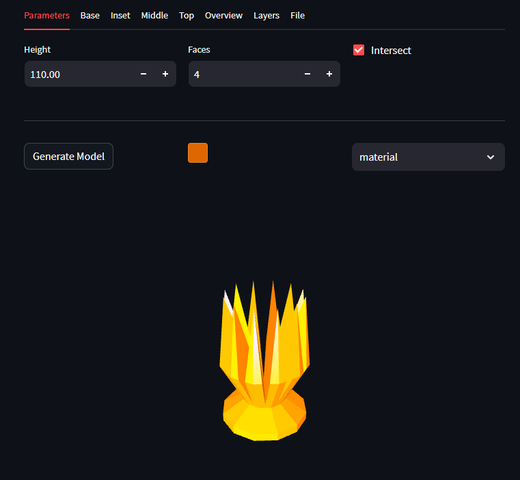
Task: Decrease the Faces count with minus
Action: 307,74
